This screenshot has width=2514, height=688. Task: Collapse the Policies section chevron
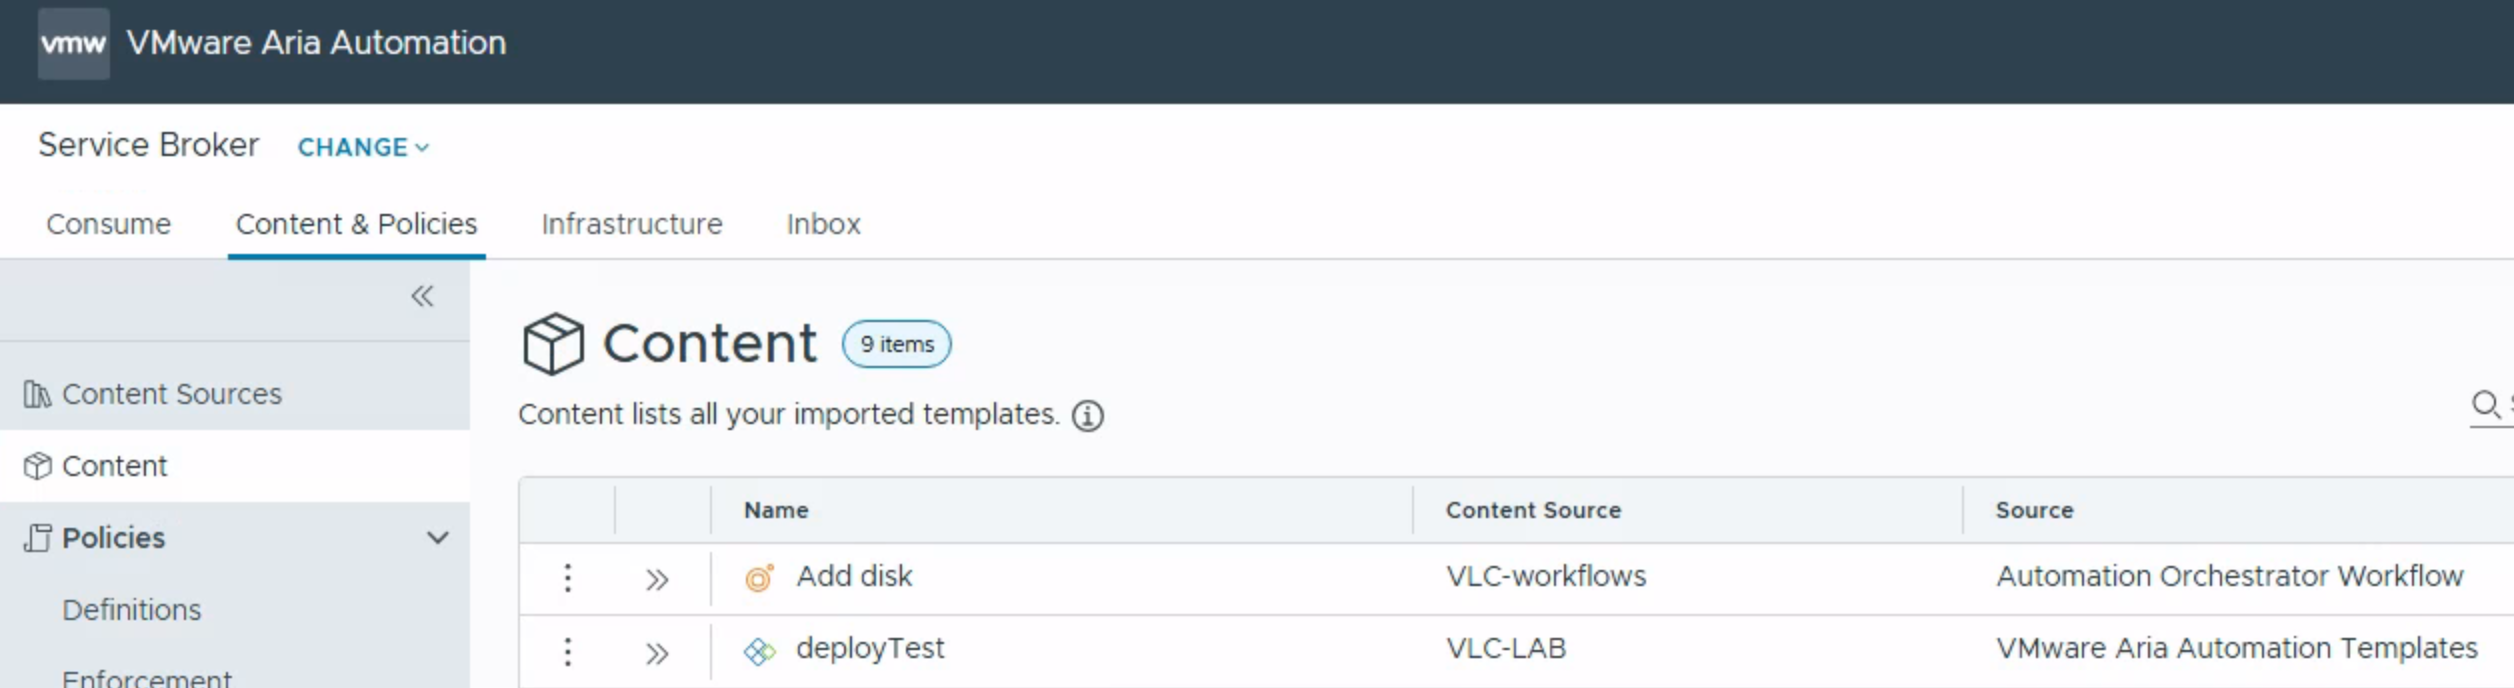click(438, 538)
